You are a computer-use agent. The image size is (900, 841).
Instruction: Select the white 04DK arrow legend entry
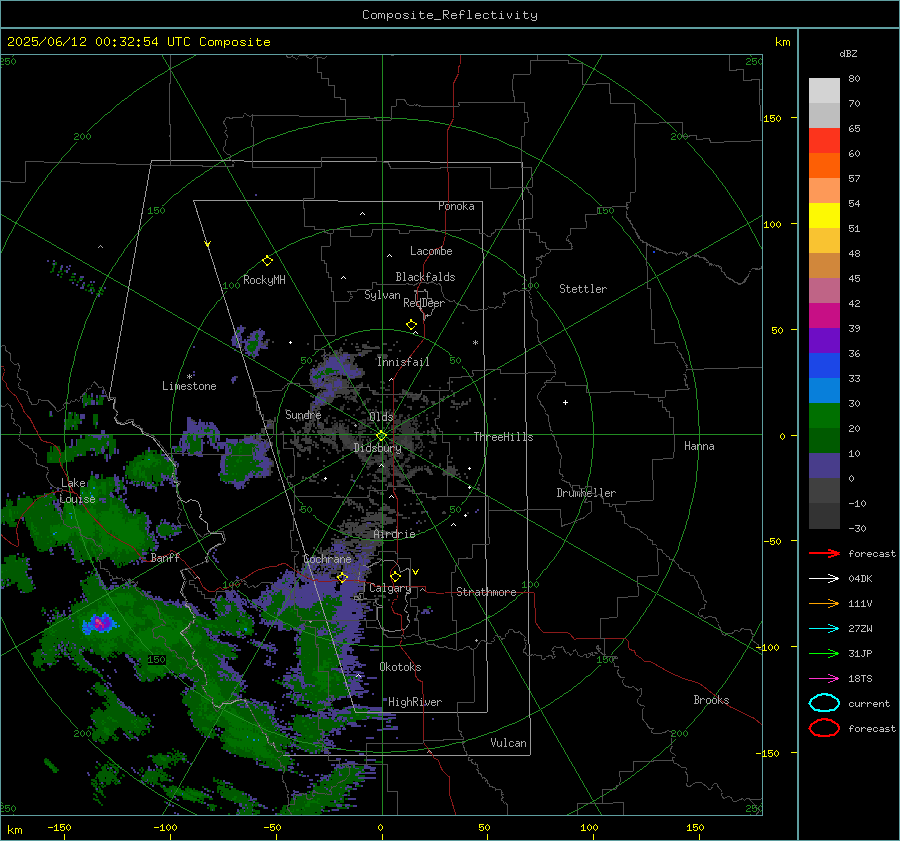[824, 578]
